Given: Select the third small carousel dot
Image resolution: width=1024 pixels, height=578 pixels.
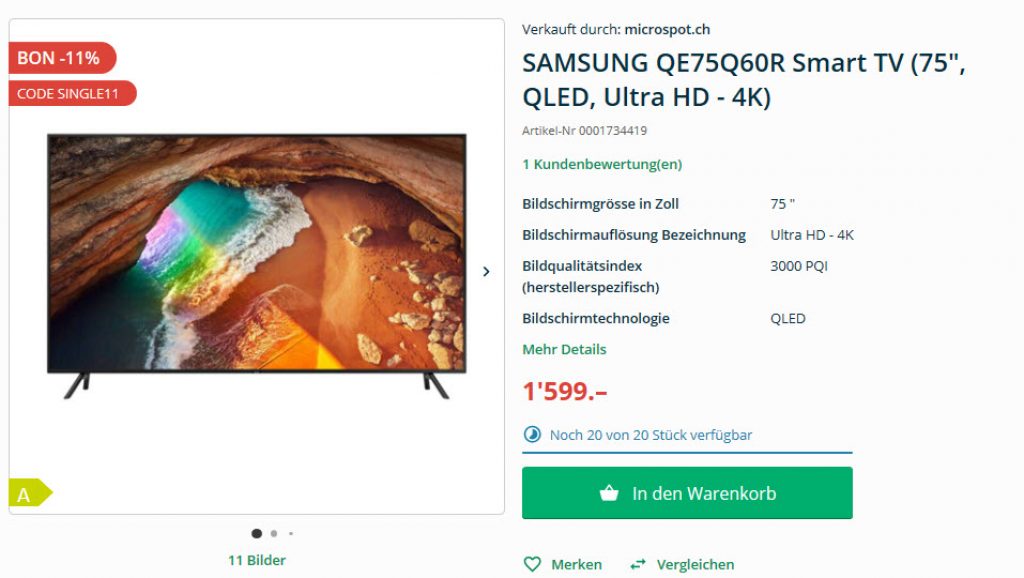Looking at the screenshot, I should [x=291, y=534].
